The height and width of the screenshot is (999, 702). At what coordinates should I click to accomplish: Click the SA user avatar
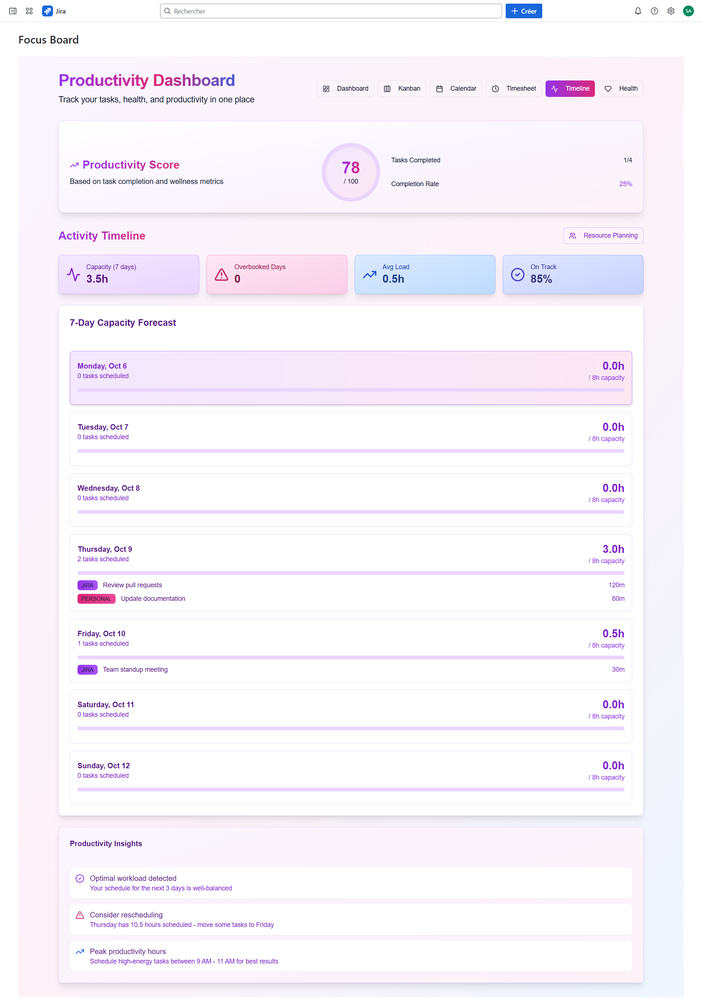coord(687,11)
